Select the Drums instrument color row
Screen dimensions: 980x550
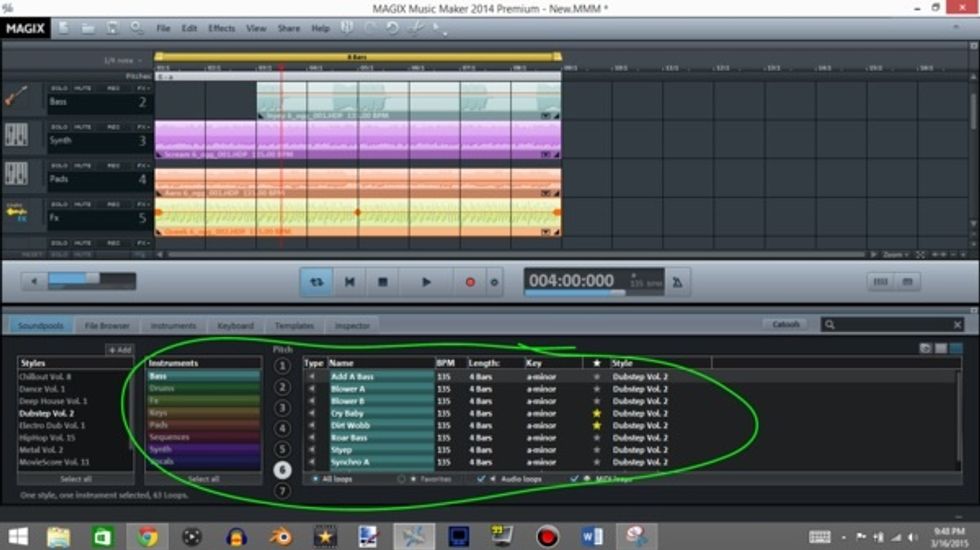204,389
